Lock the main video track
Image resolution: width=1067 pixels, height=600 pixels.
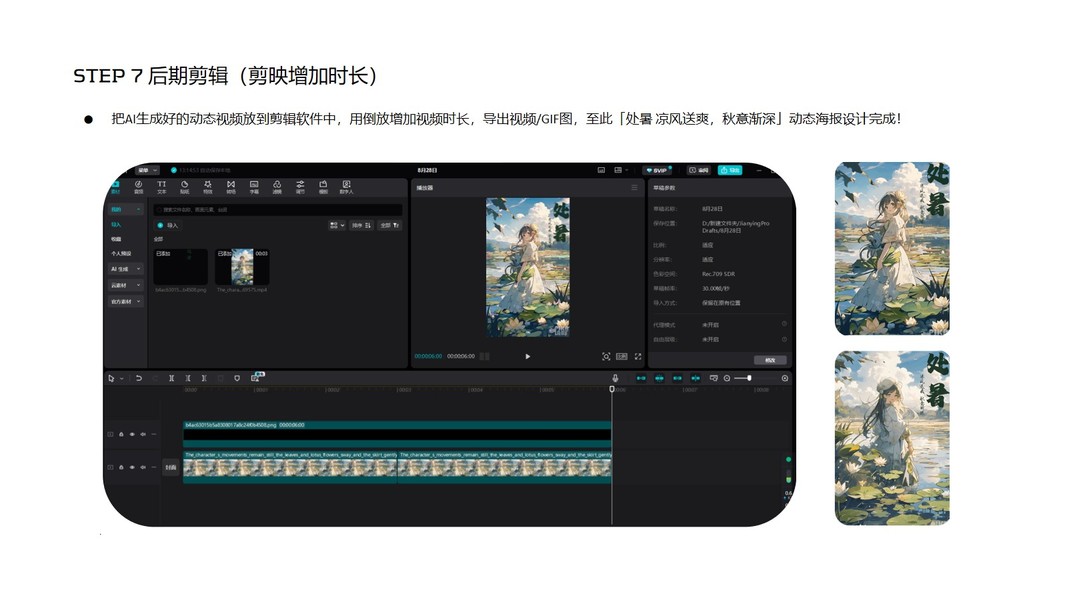(121, 467)
